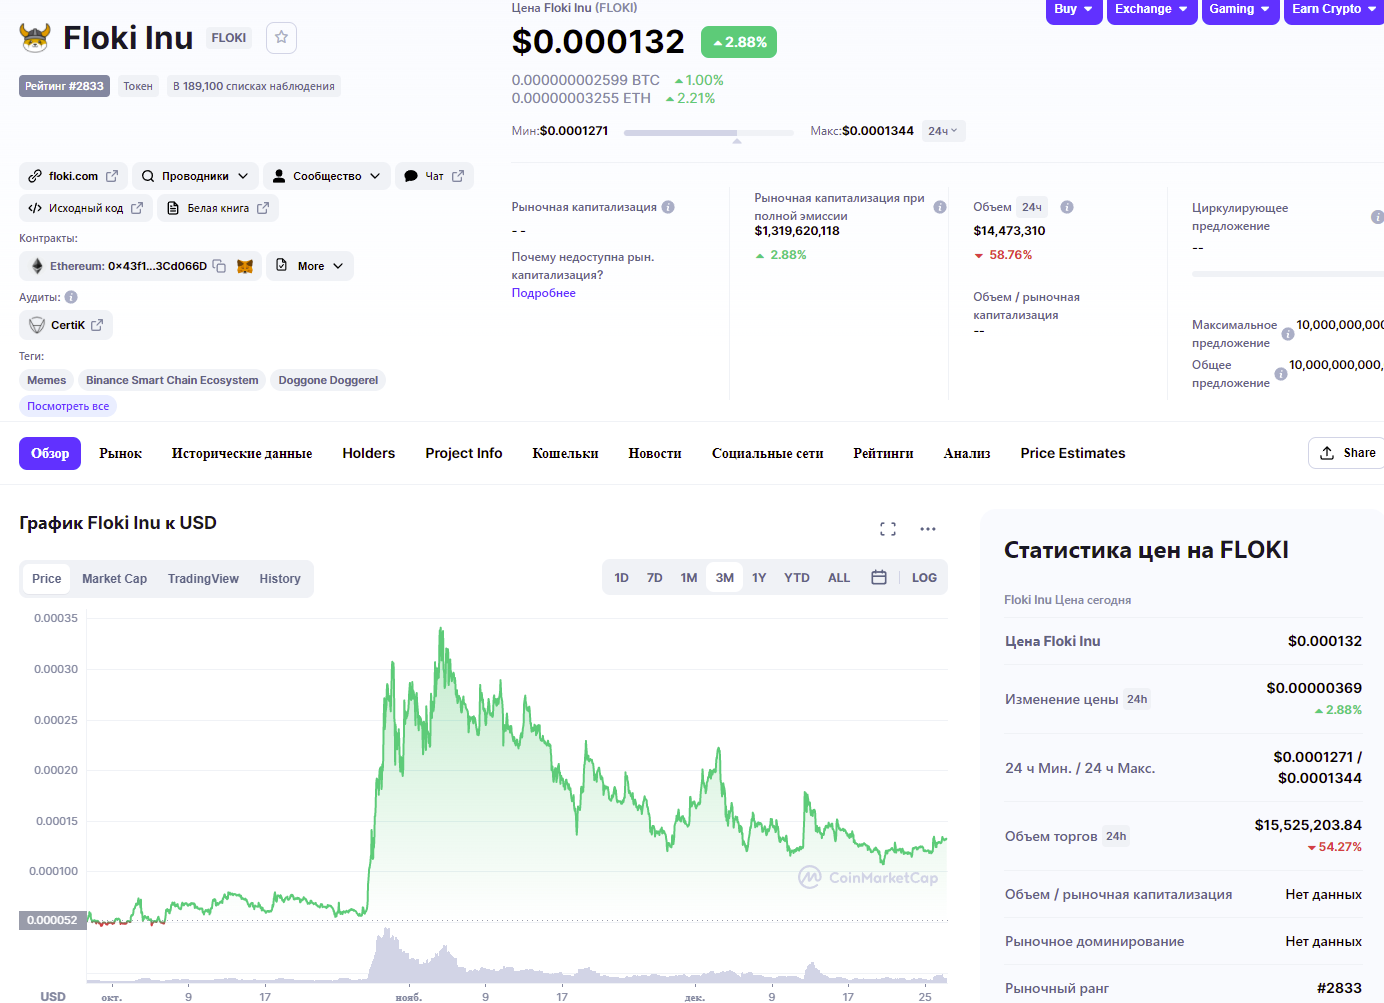The width and height of the screenshot is (1384, 1003).
Task: Open the floki.com website link
Action: coord(73,176)
